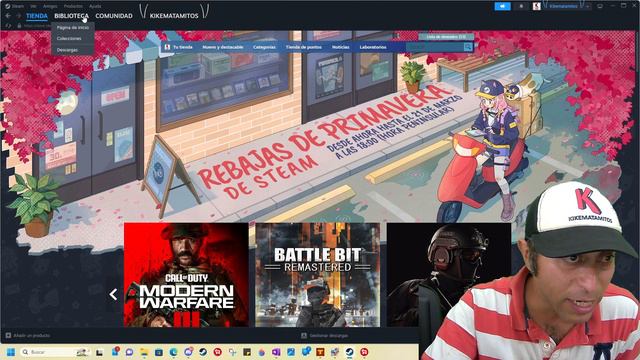Click Añadir un producto
The image size is (640, 360).
coord(28,336)
